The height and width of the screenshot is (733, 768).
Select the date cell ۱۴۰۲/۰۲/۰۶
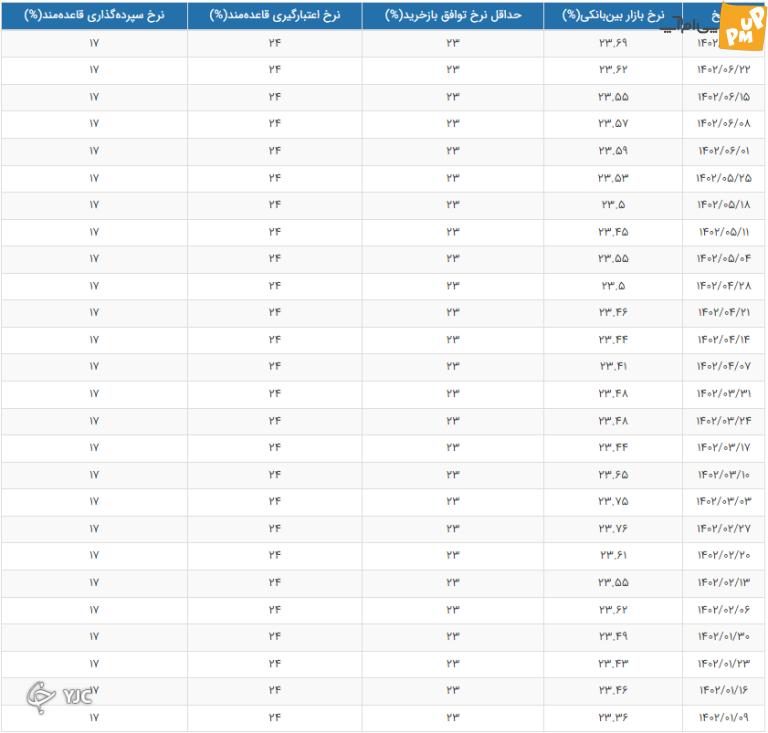point(724,610)
